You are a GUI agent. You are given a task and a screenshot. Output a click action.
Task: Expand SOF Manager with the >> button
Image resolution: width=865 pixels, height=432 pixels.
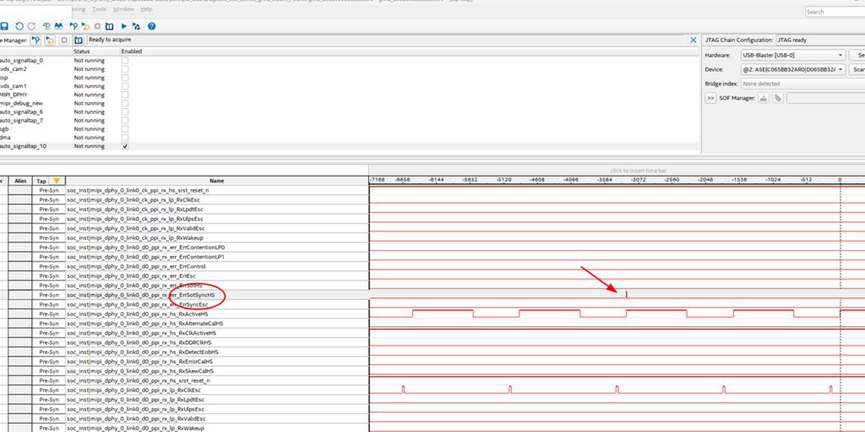(x=711, y=98)
